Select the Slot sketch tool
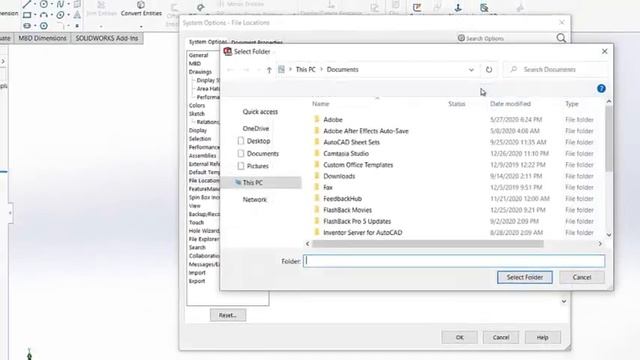Viewport: 640px width, 360px height. [27, 26]
